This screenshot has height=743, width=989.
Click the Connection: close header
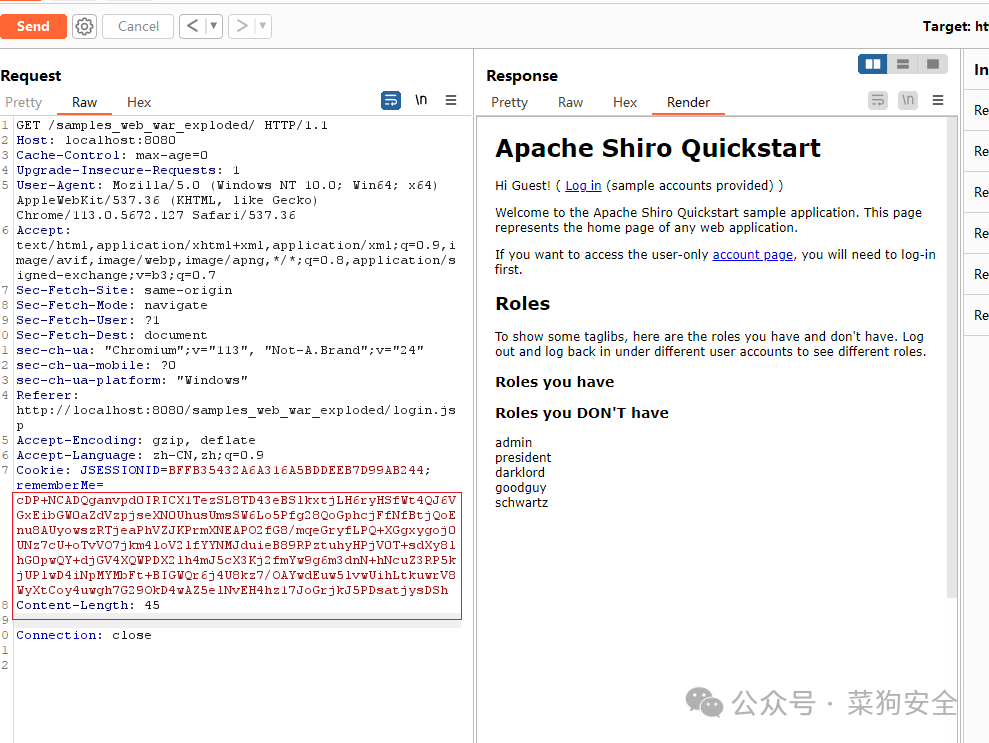tap(83, 636)
